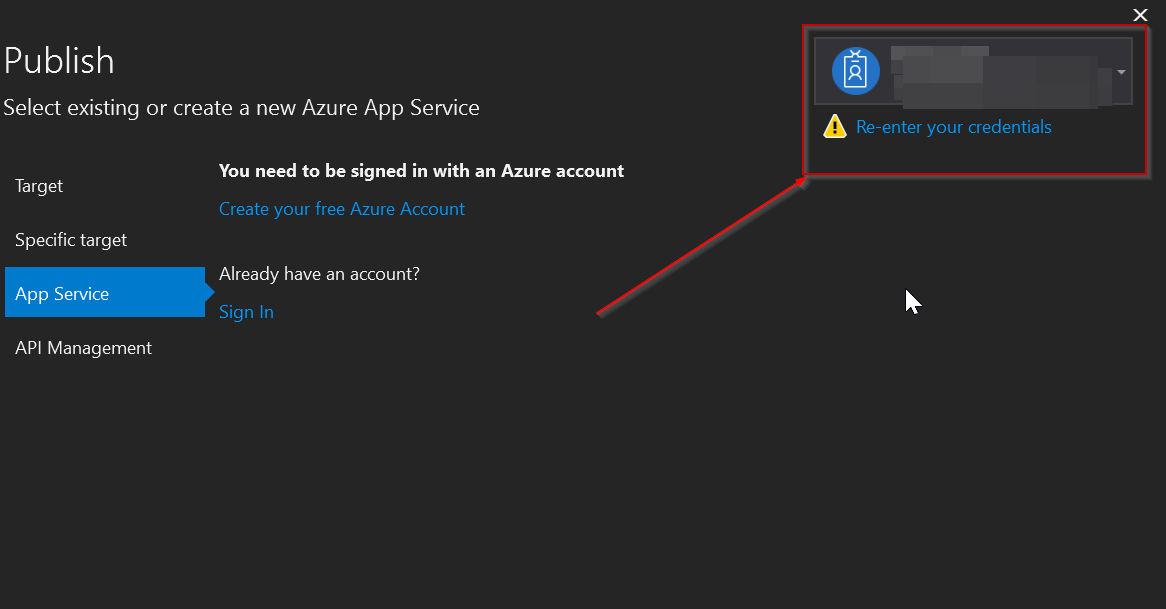This screenshot has width=1166, height=609.
Task: Click Re-enter your credentials link
Action: (953, 127)
